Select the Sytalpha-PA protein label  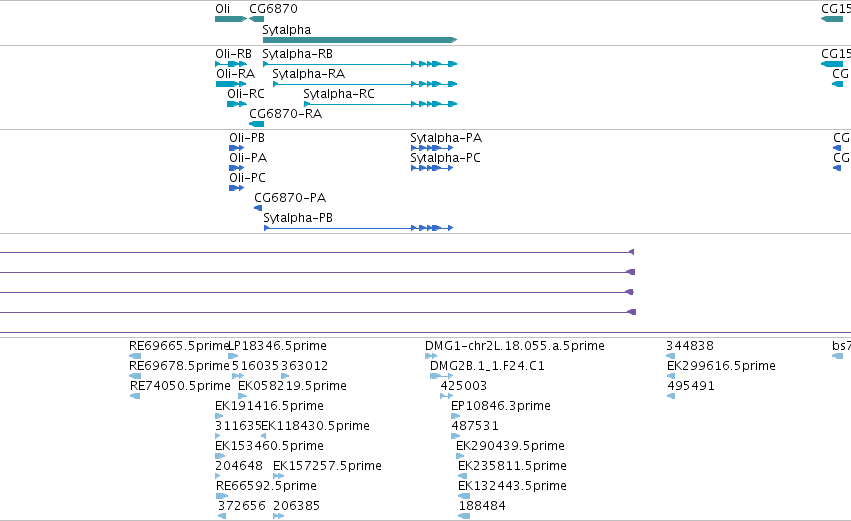pyautogui.click(x=446, y=138)
